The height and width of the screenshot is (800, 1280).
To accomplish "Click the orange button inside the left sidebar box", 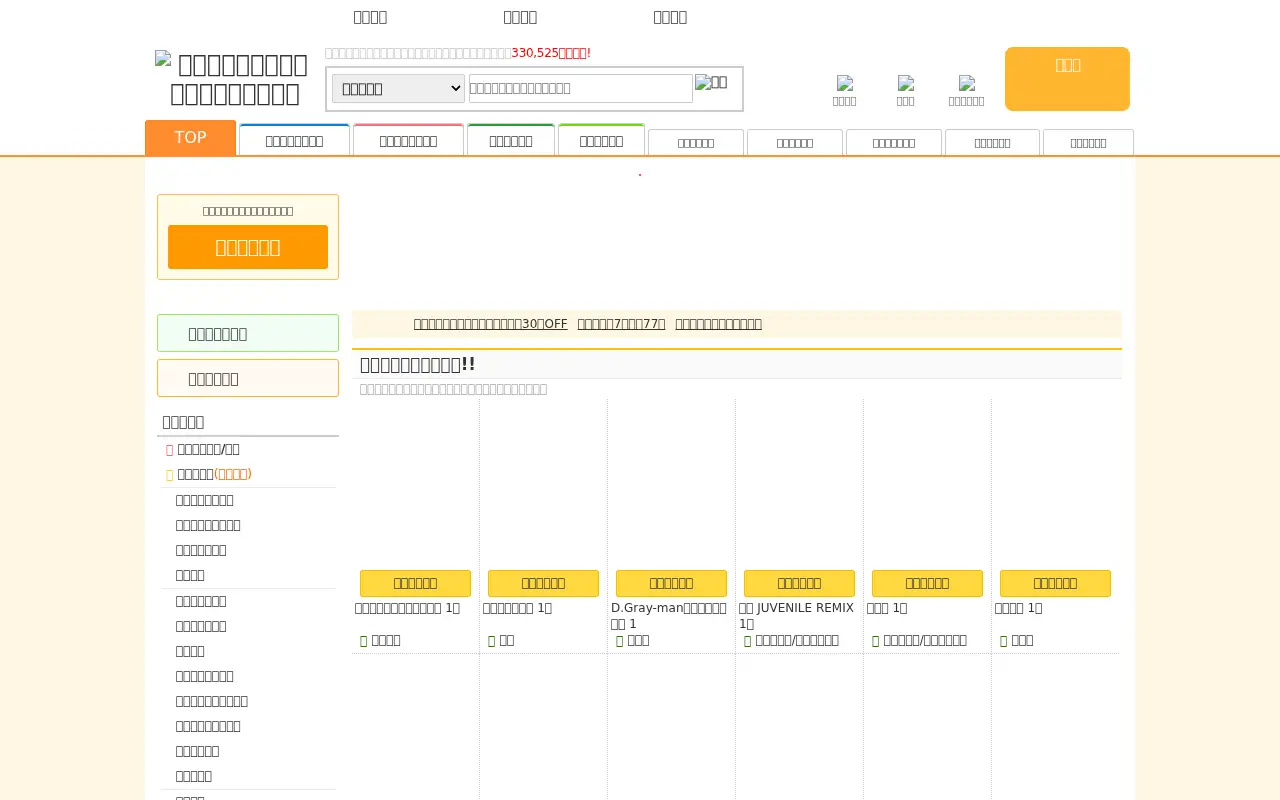I will (248, 247).
